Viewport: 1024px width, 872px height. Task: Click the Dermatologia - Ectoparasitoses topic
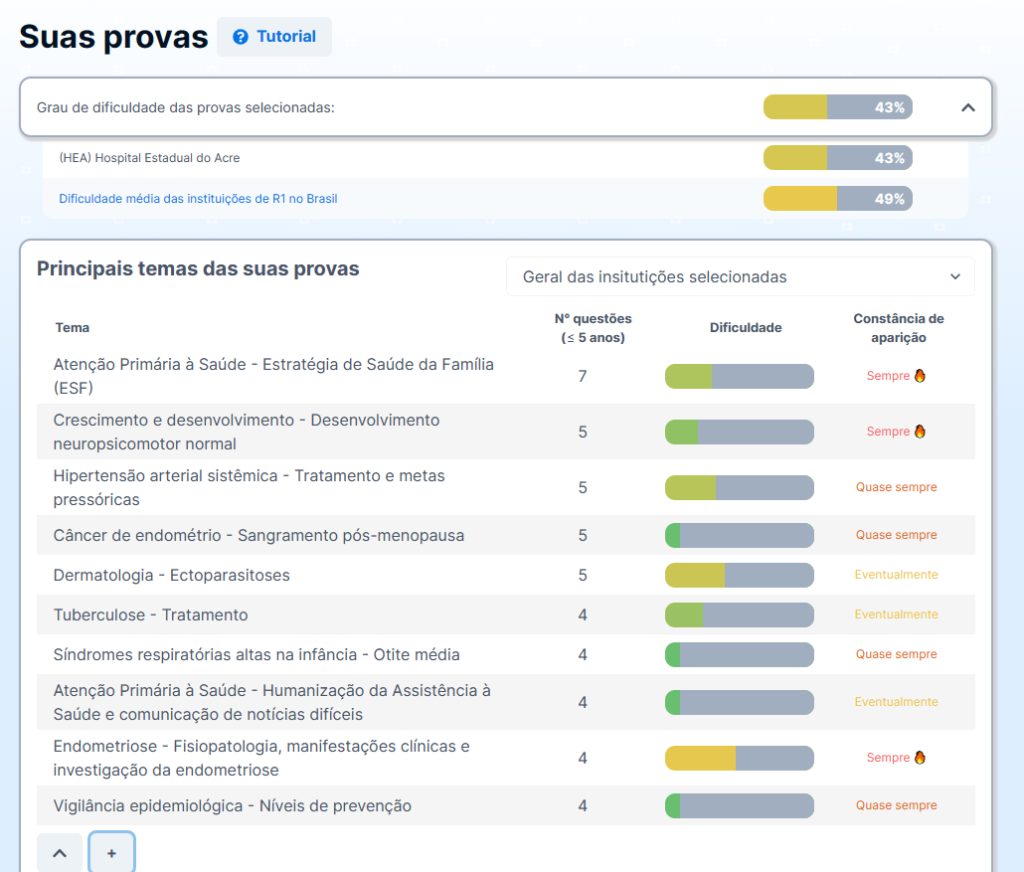171,575
